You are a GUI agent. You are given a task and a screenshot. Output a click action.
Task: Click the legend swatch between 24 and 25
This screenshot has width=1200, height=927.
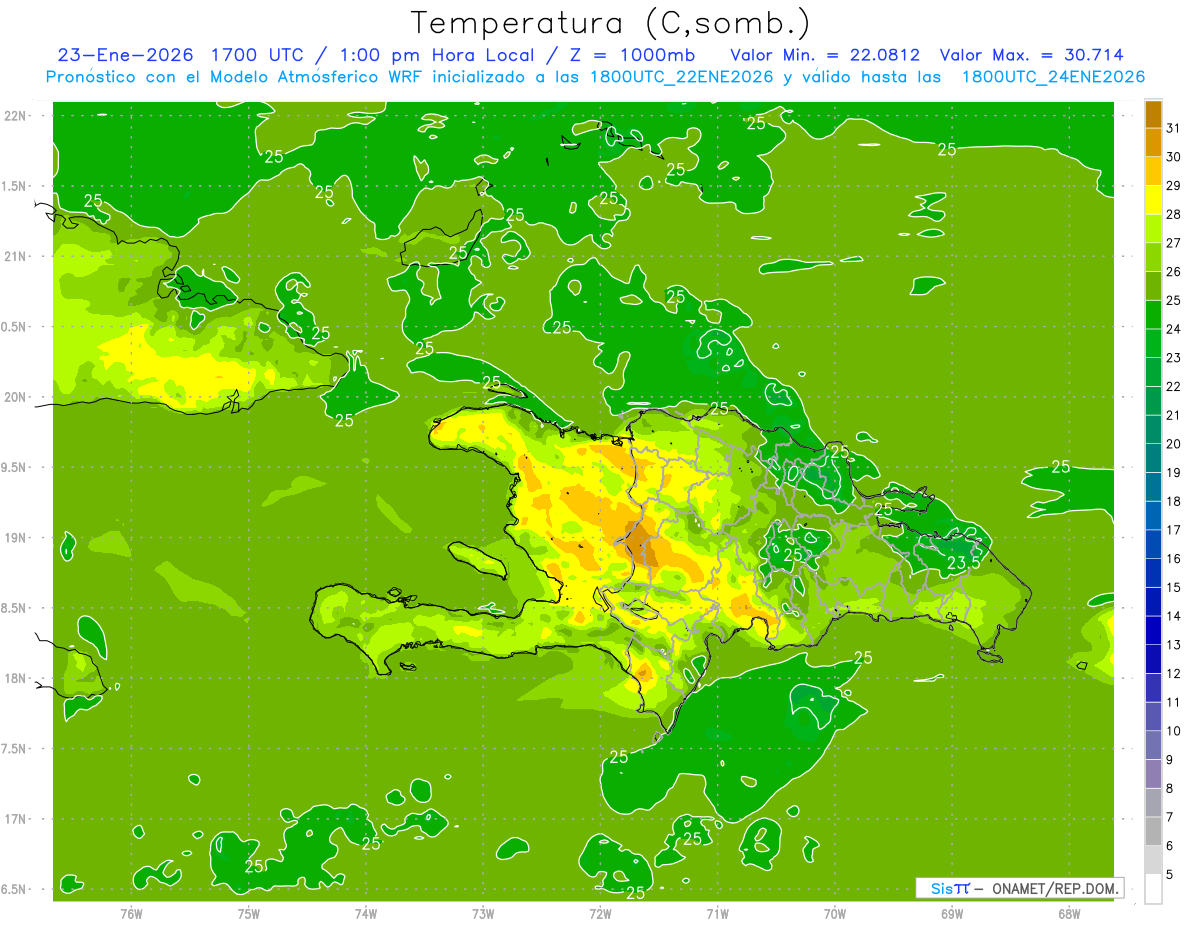tap(1153, 314)
